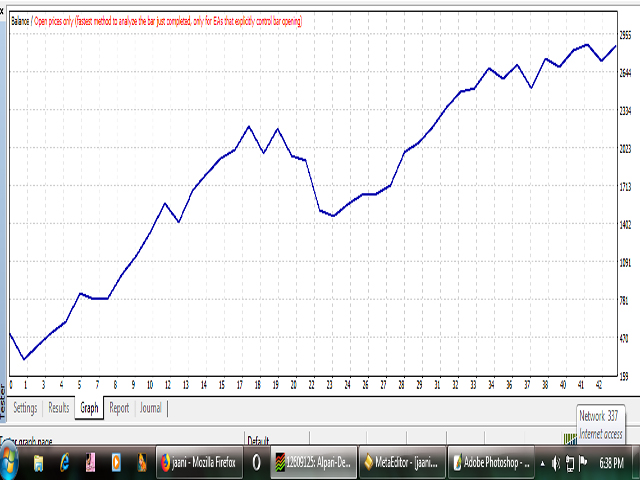
Task: Click the 159 value on the balance axis
Action: coord(624,376)
